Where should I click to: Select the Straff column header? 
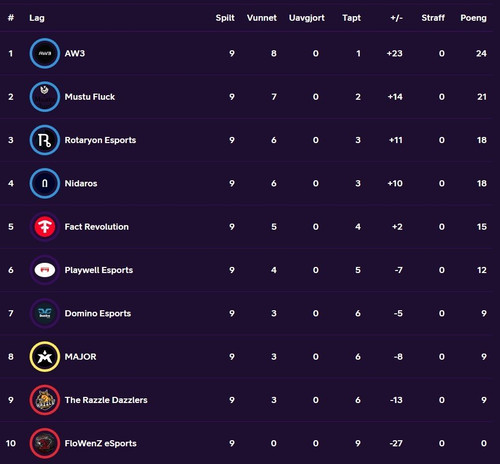[x=433, y=18]
